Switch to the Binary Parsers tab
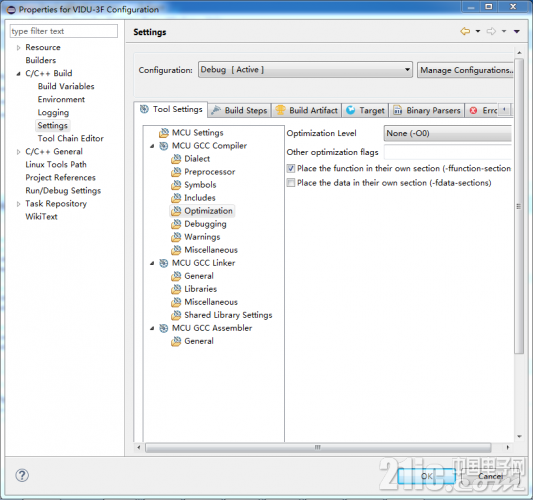 [x=427, y=110]
